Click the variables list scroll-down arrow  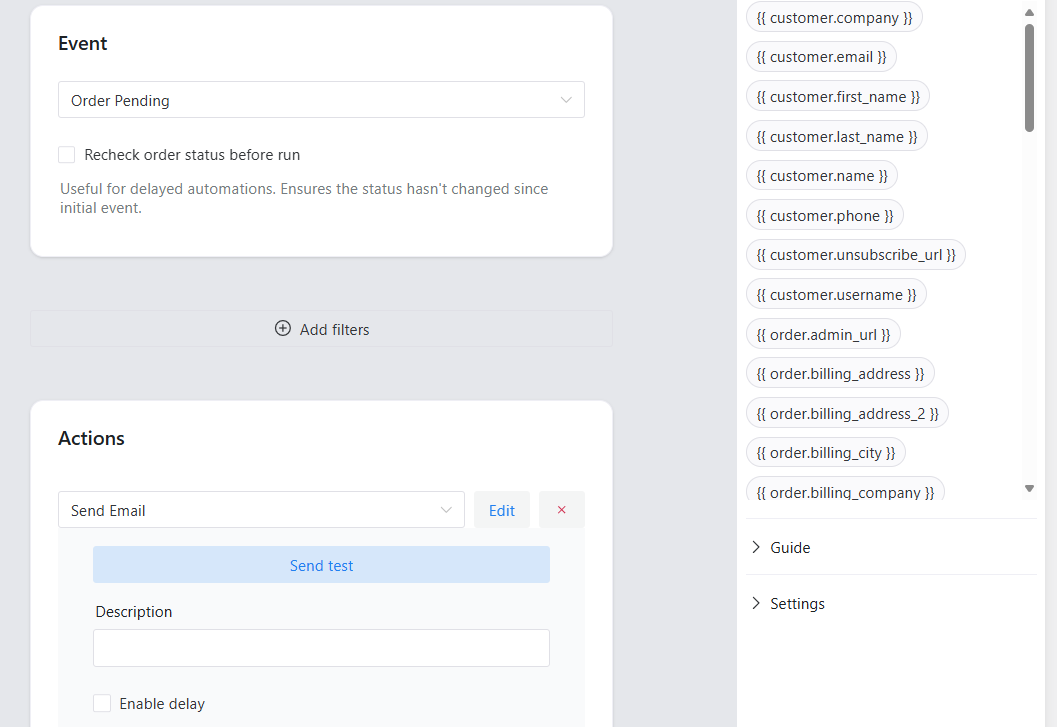tap(1029, 488)
